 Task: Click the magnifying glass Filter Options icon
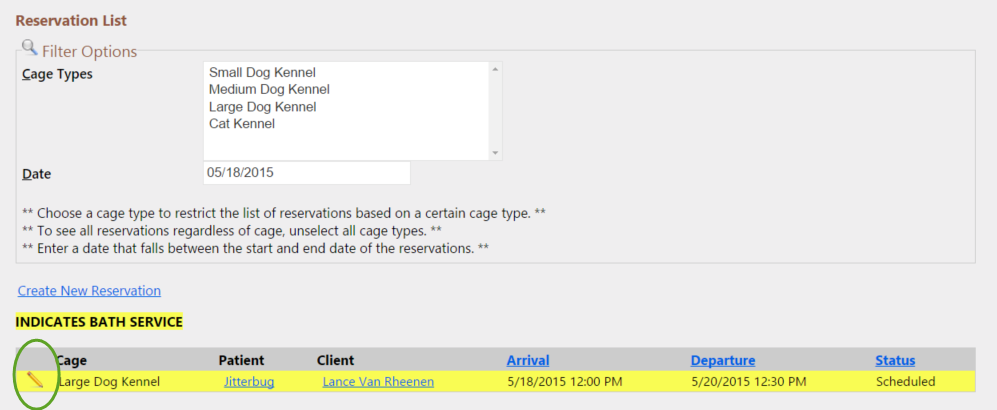(29, 47)
